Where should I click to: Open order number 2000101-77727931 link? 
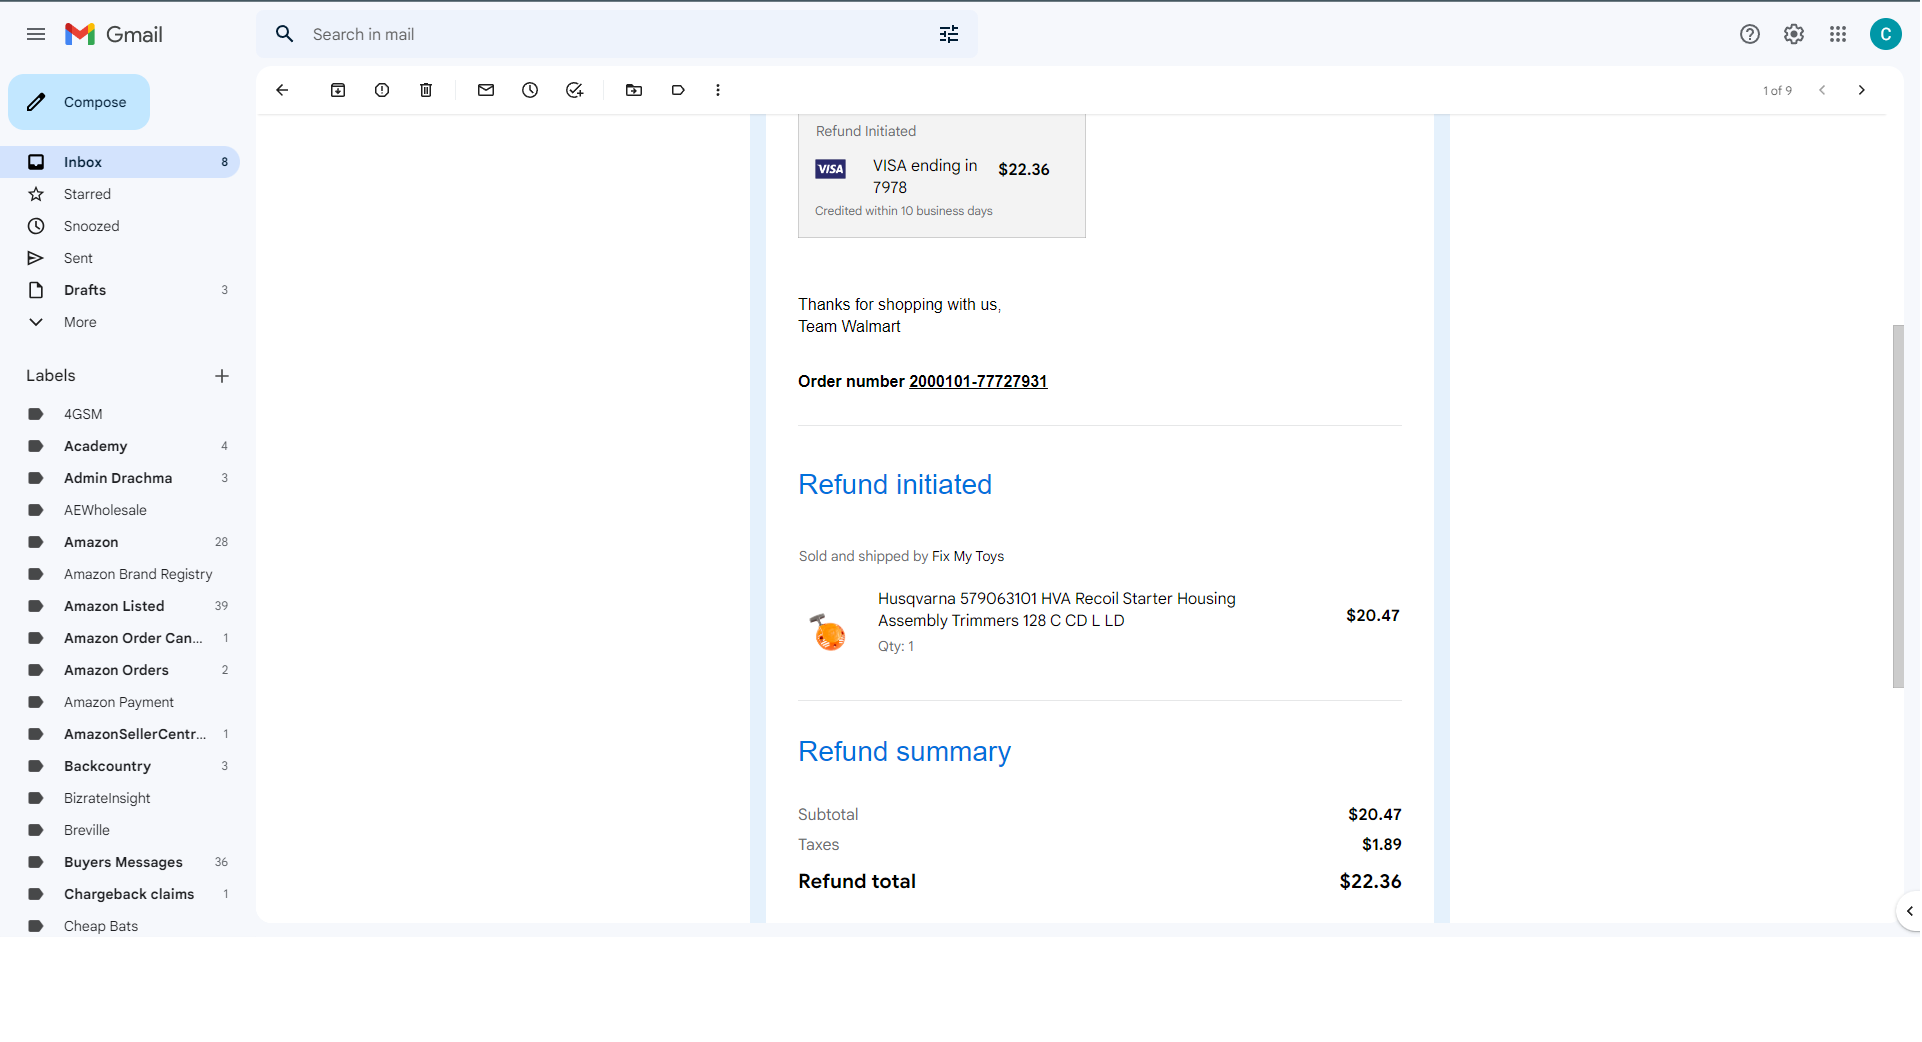click(978, 381)
